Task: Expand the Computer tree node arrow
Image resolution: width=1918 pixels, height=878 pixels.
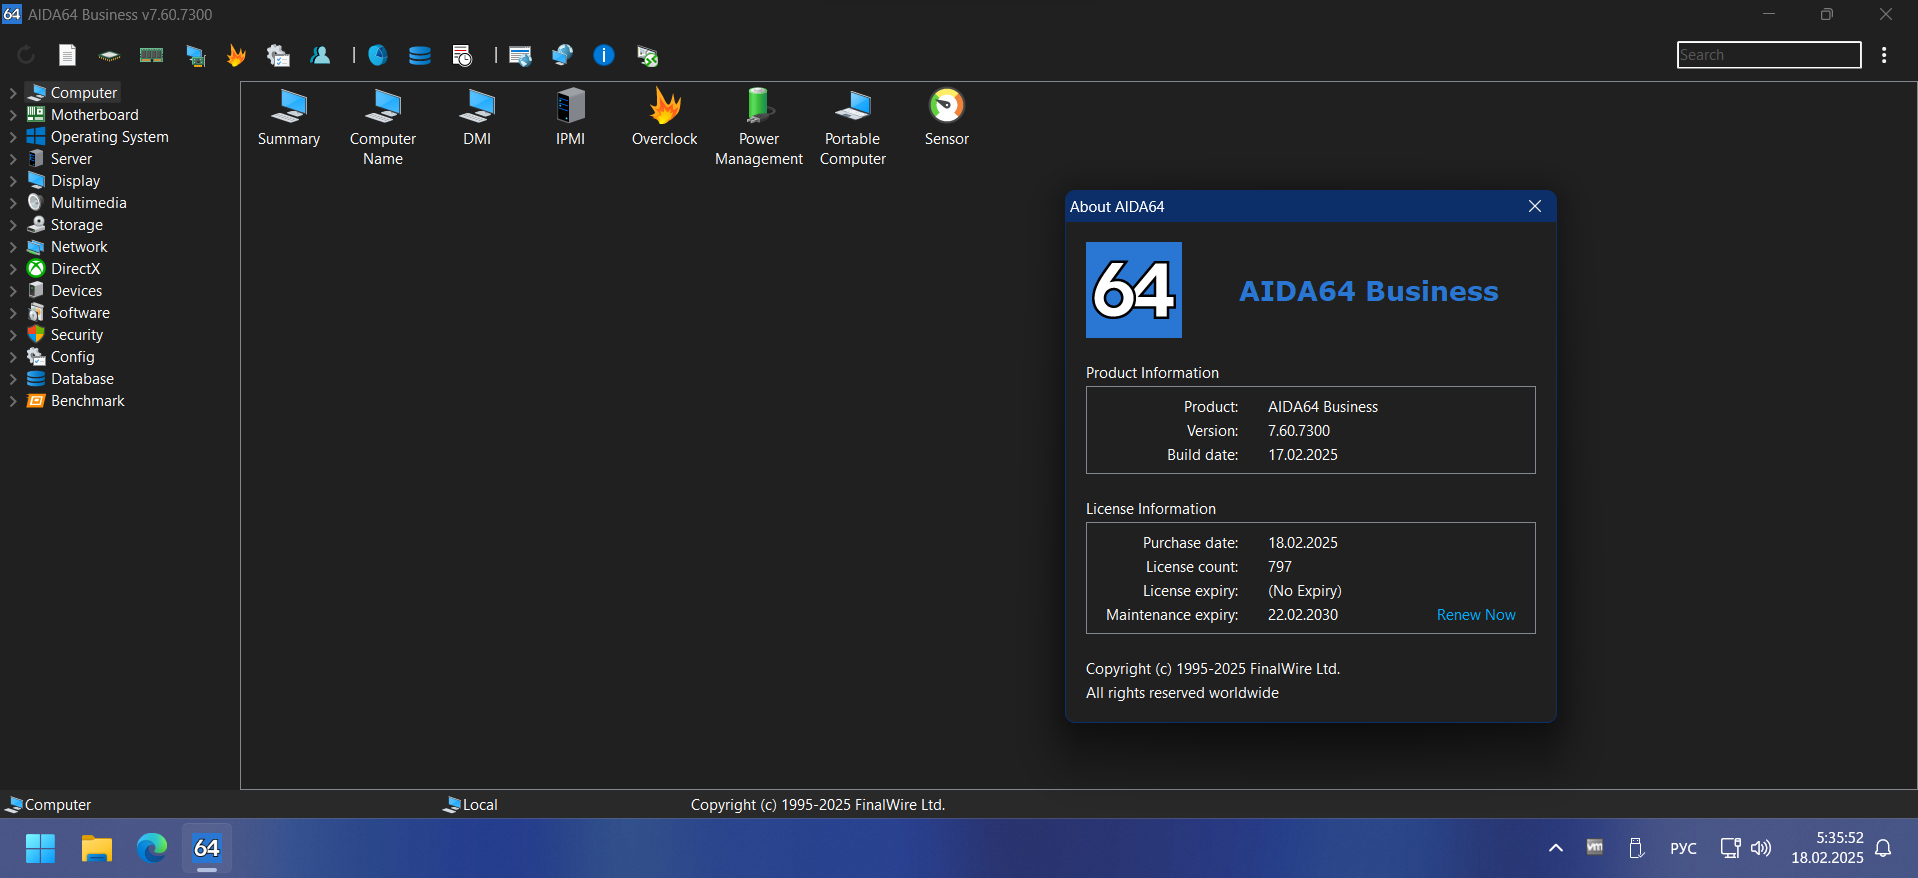Action: (13, 93)
